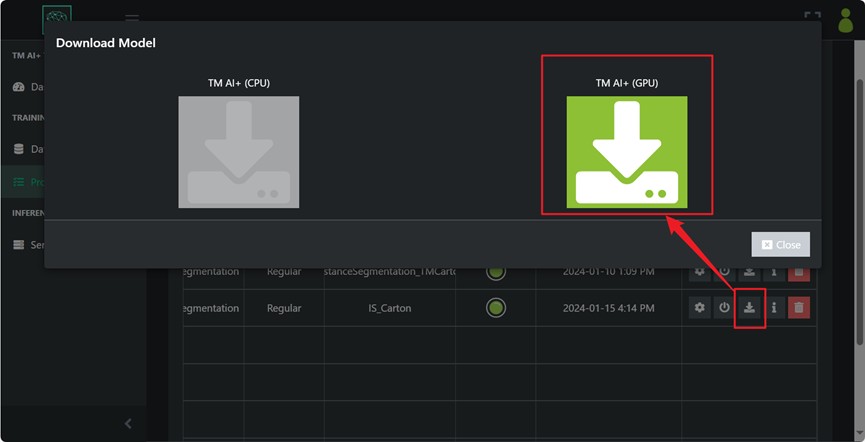Collapse the sidebar with left chevron
The width and height of the screenshot is (865, 442).
128,423
